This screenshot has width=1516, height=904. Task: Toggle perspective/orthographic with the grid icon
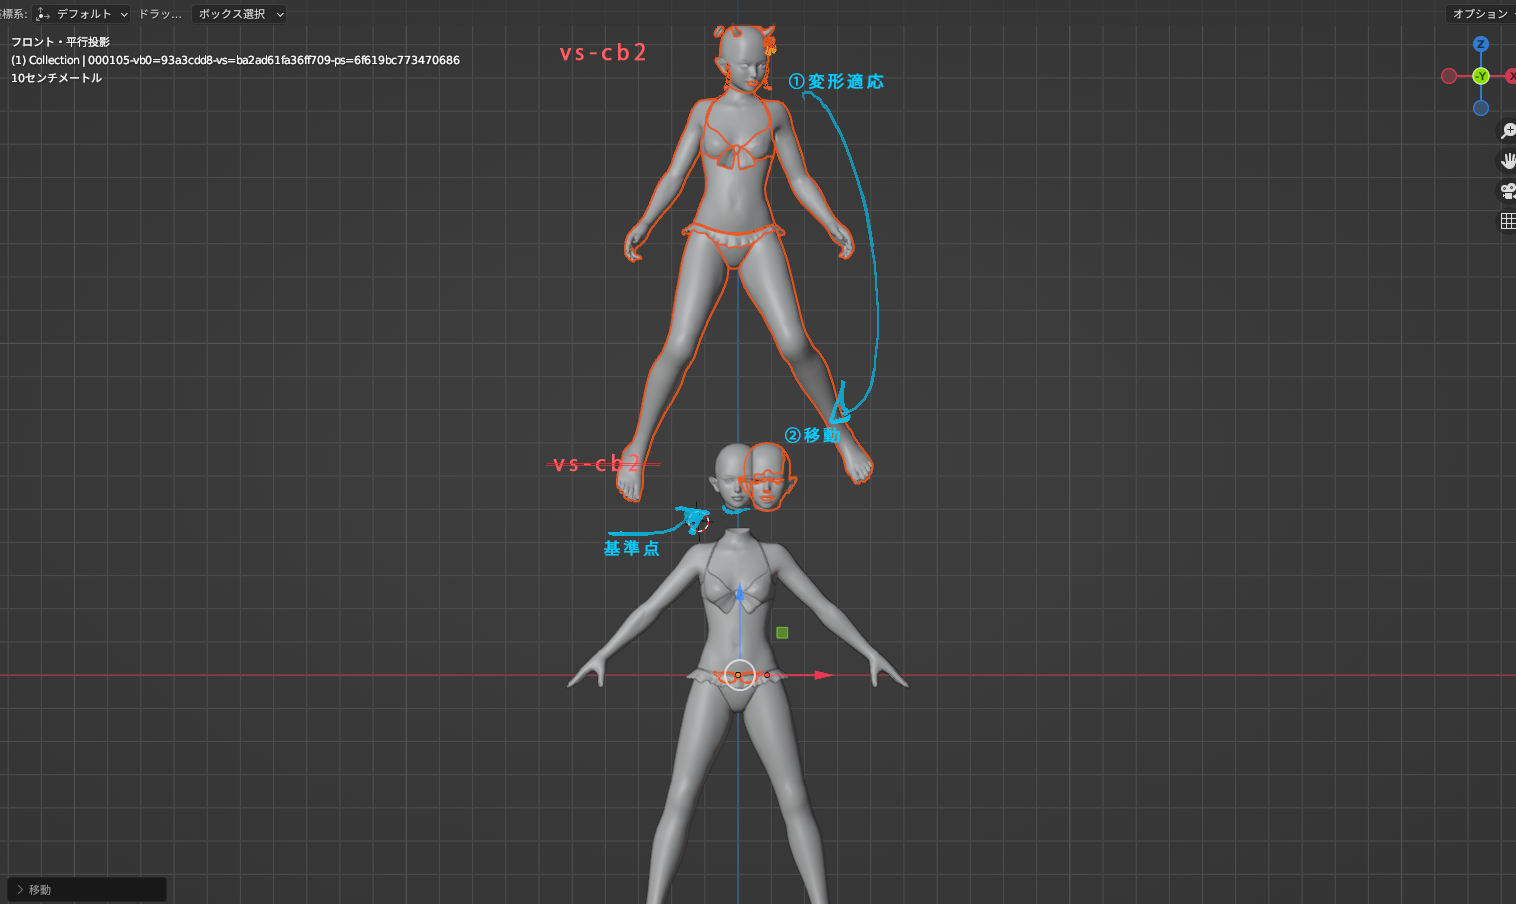click(1507, 221)
